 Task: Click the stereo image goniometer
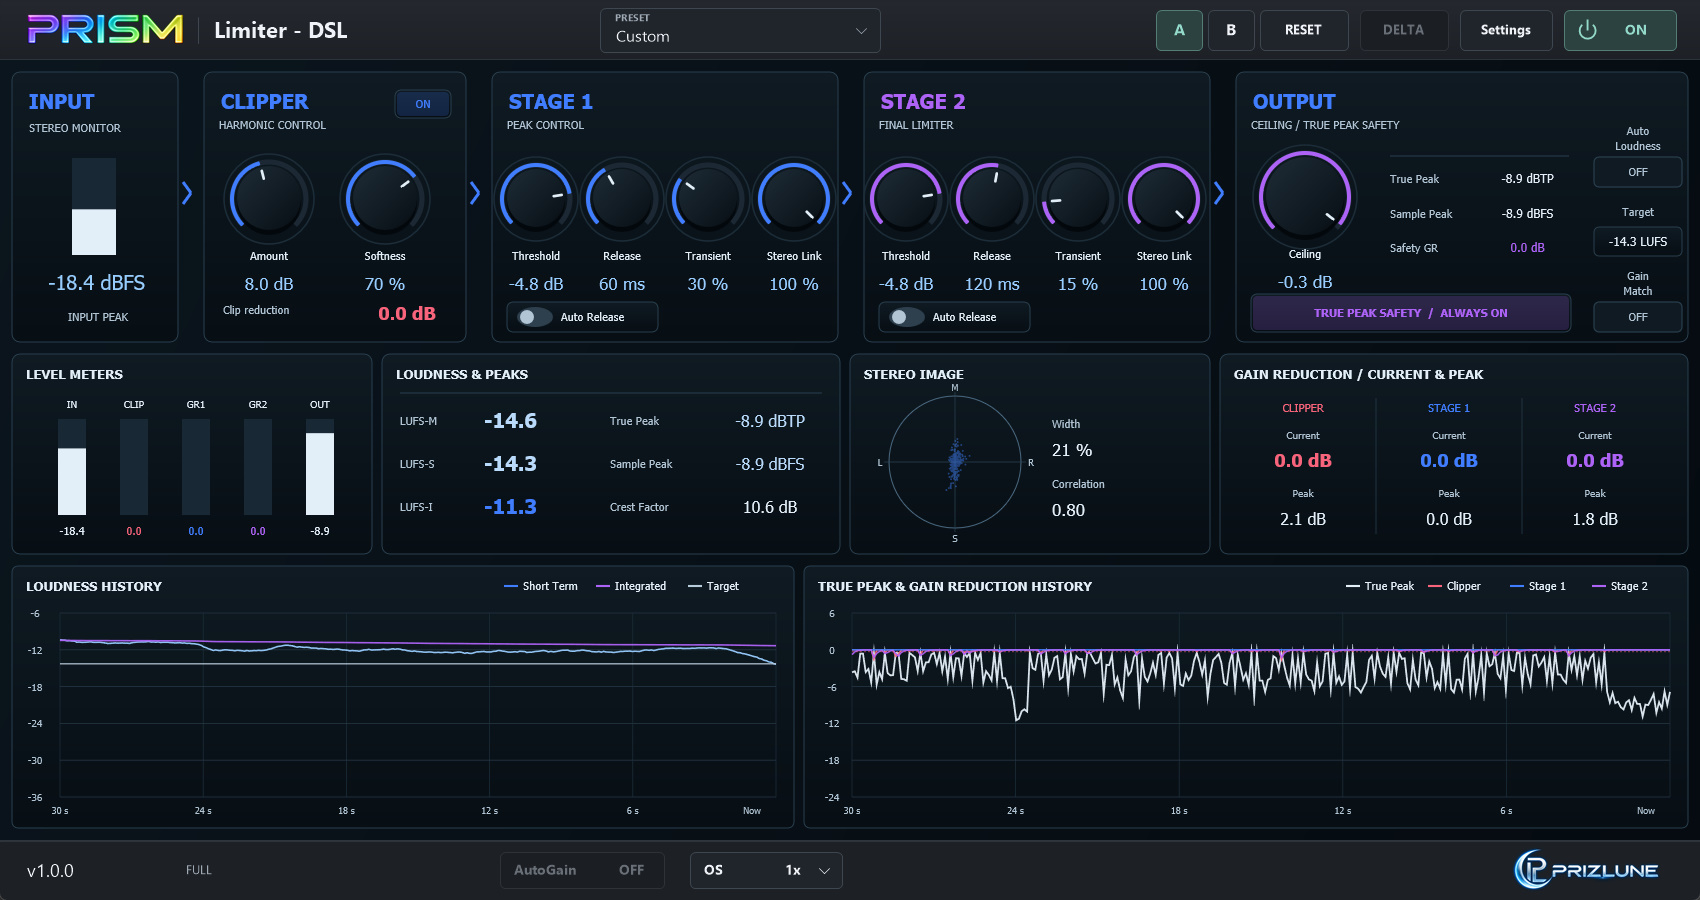point(955,462)
